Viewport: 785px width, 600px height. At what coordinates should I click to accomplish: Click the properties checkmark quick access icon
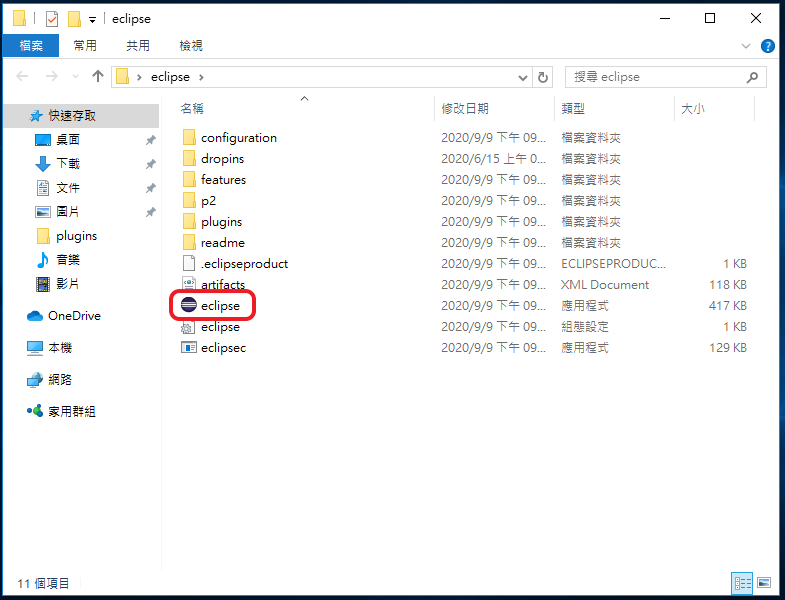click(52, 19)
